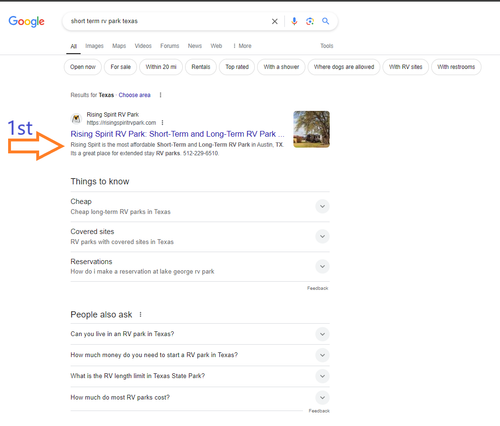Apply Where dogs are allowed filter chip

coord(344,67)
